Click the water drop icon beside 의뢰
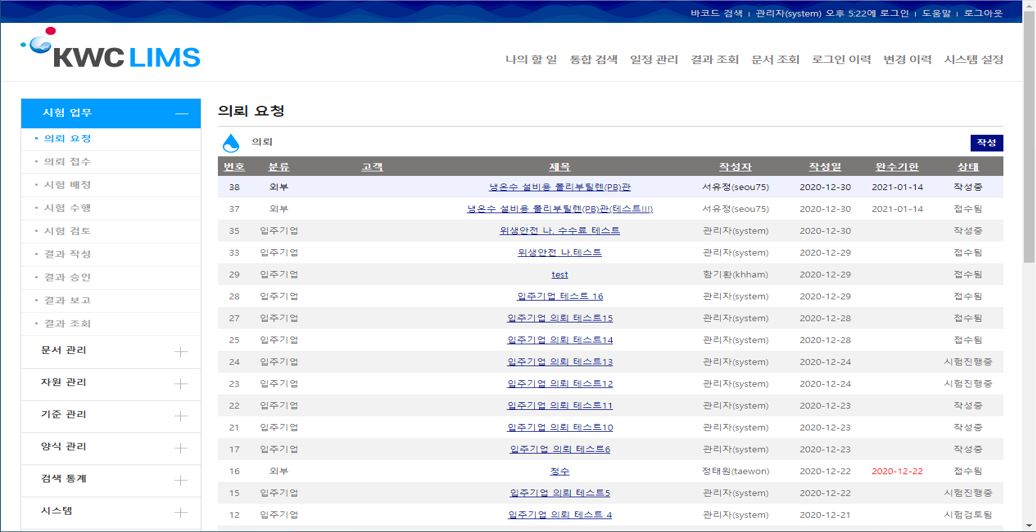The image size is (1036, 532). click(x=231, y=143)
